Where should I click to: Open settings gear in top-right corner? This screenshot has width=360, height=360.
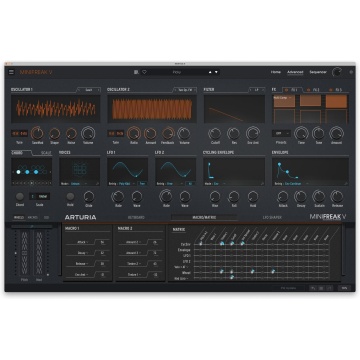point(351,72)
